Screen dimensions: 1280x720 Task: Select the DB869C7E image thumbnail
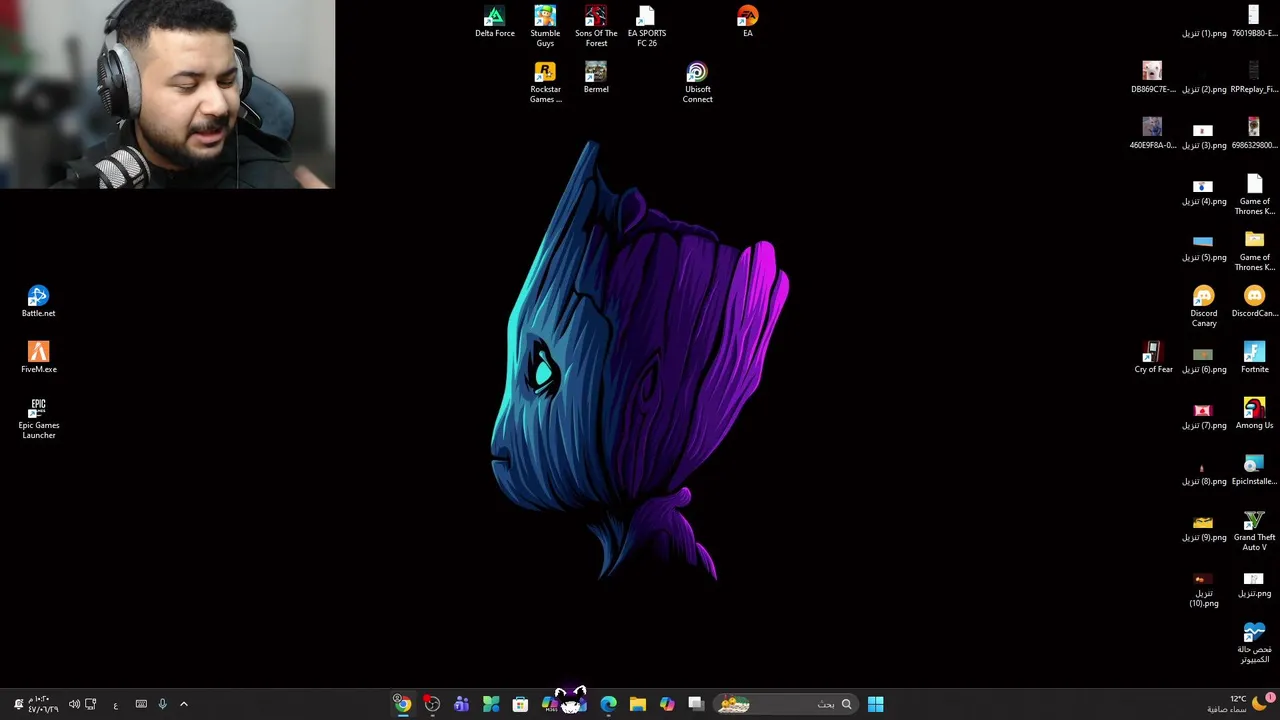coord(1153,78)
